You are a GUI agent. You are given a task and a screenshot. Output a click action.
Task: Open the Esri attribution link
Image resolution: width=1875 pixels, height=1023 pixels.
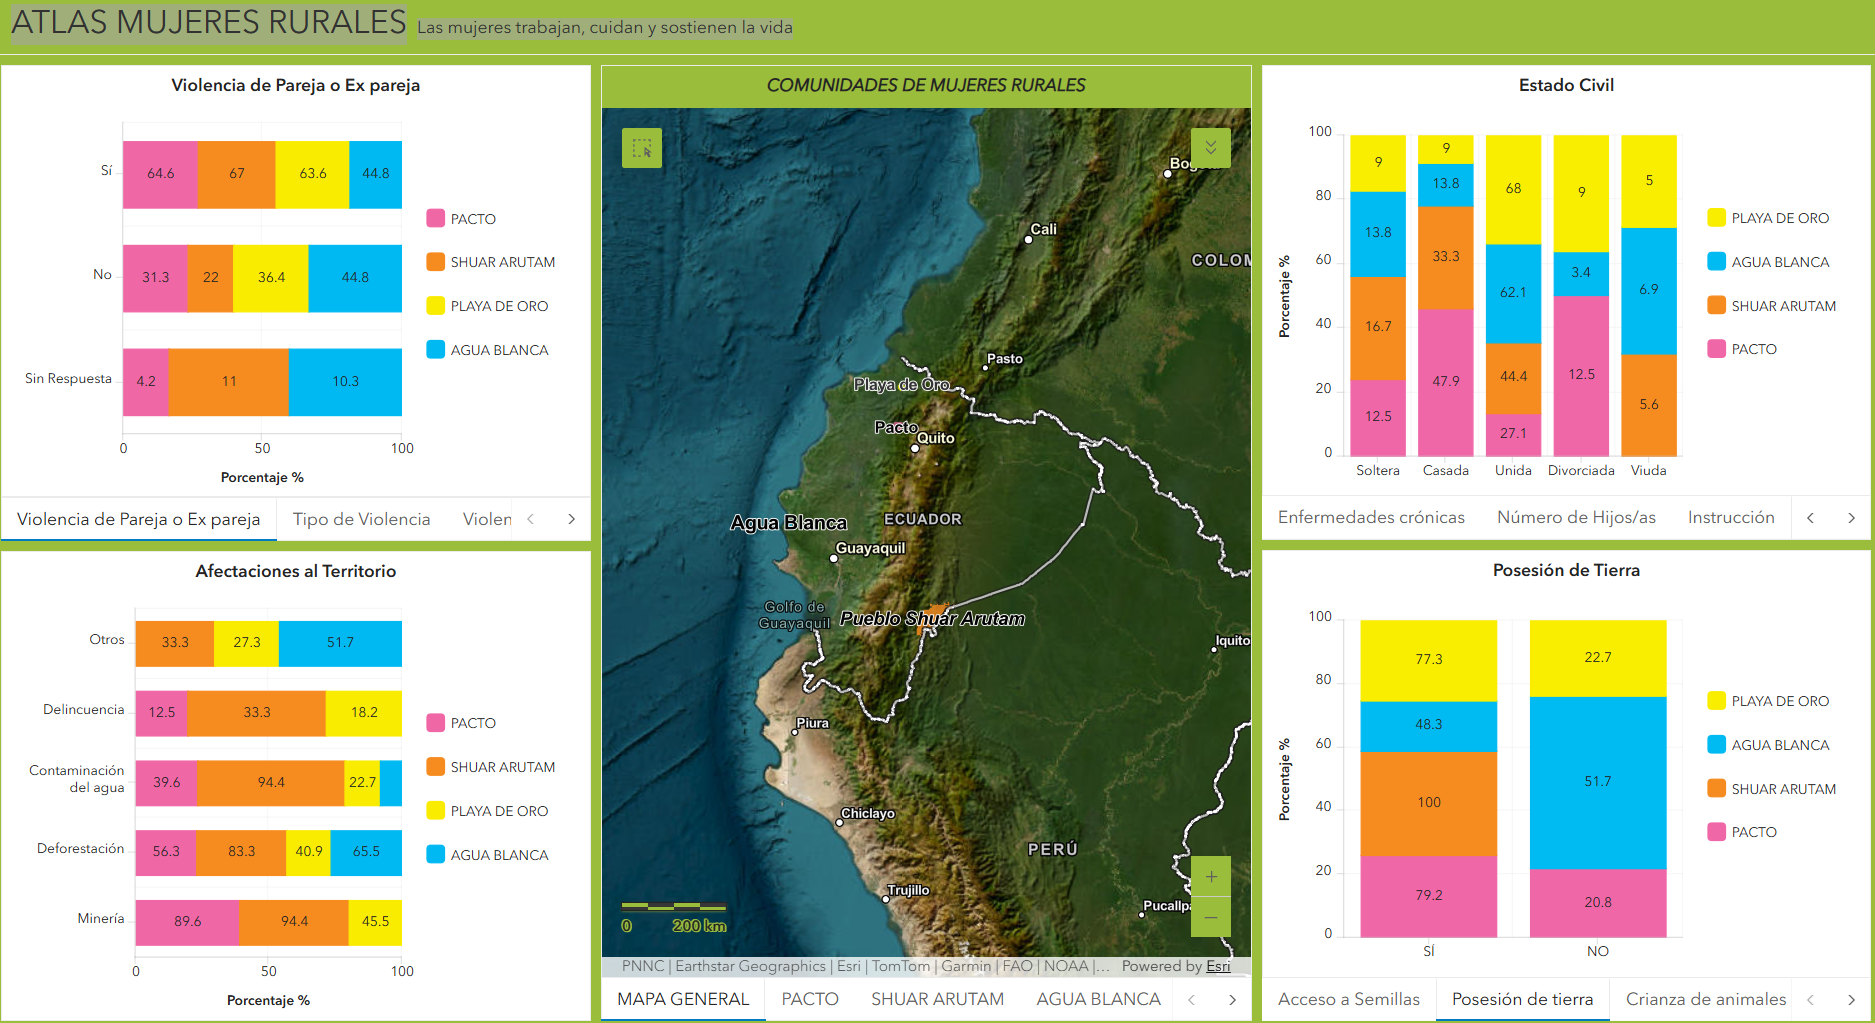coord(1218,966)
